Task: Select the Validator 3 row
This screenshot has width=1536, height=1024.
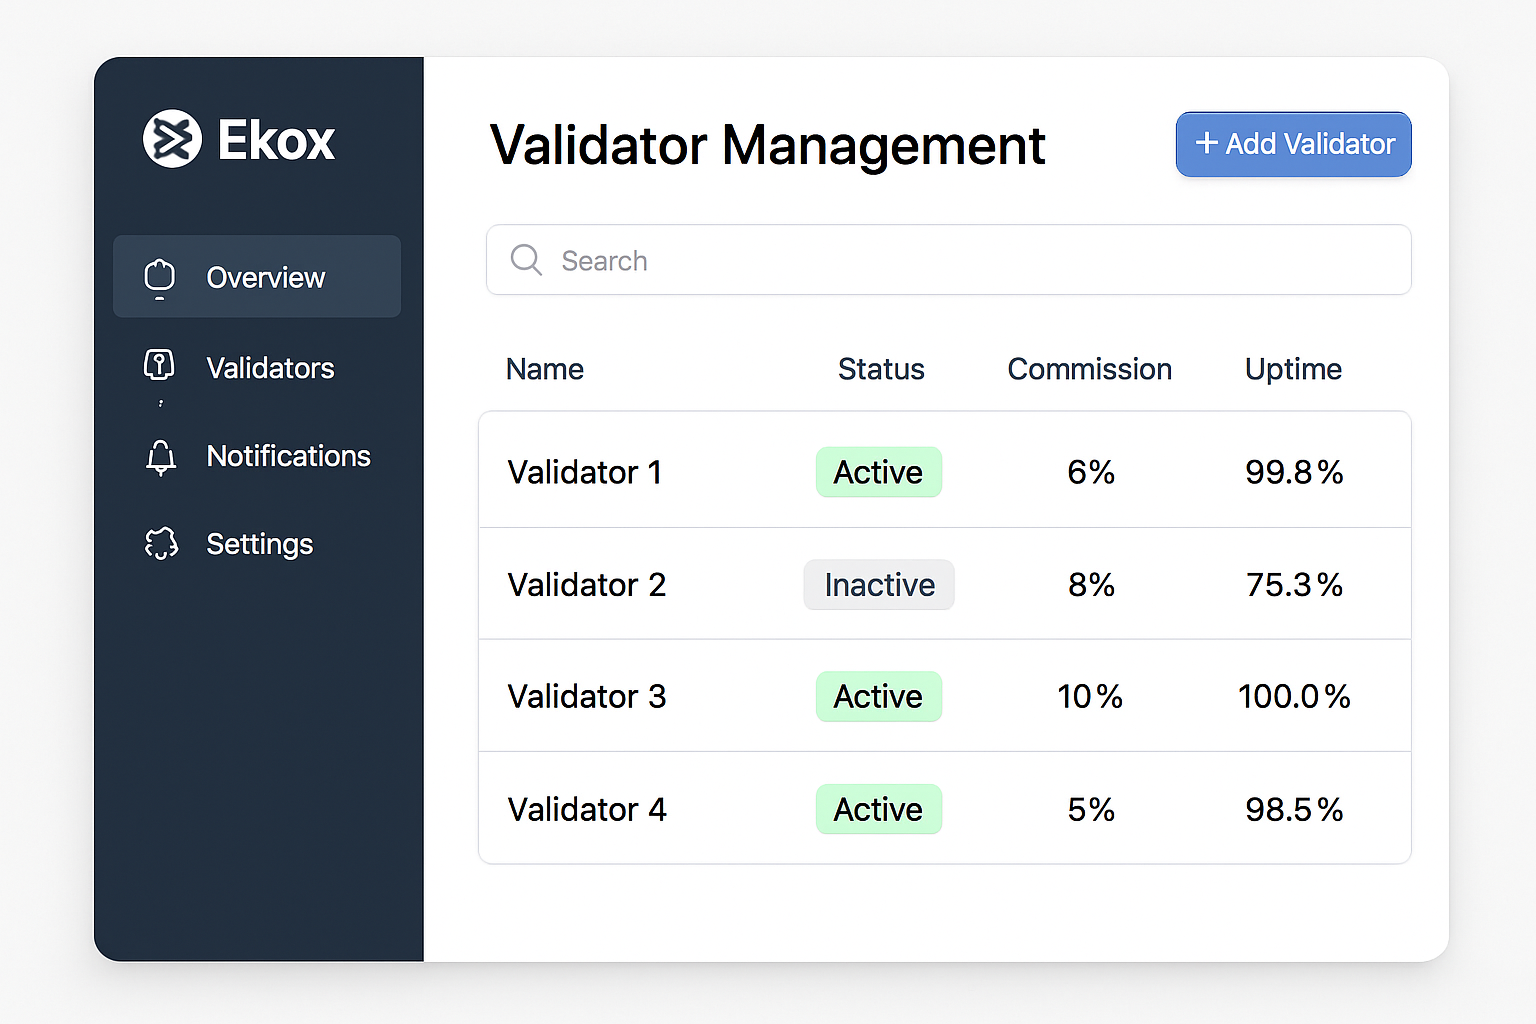Action: tap(946, 697)
